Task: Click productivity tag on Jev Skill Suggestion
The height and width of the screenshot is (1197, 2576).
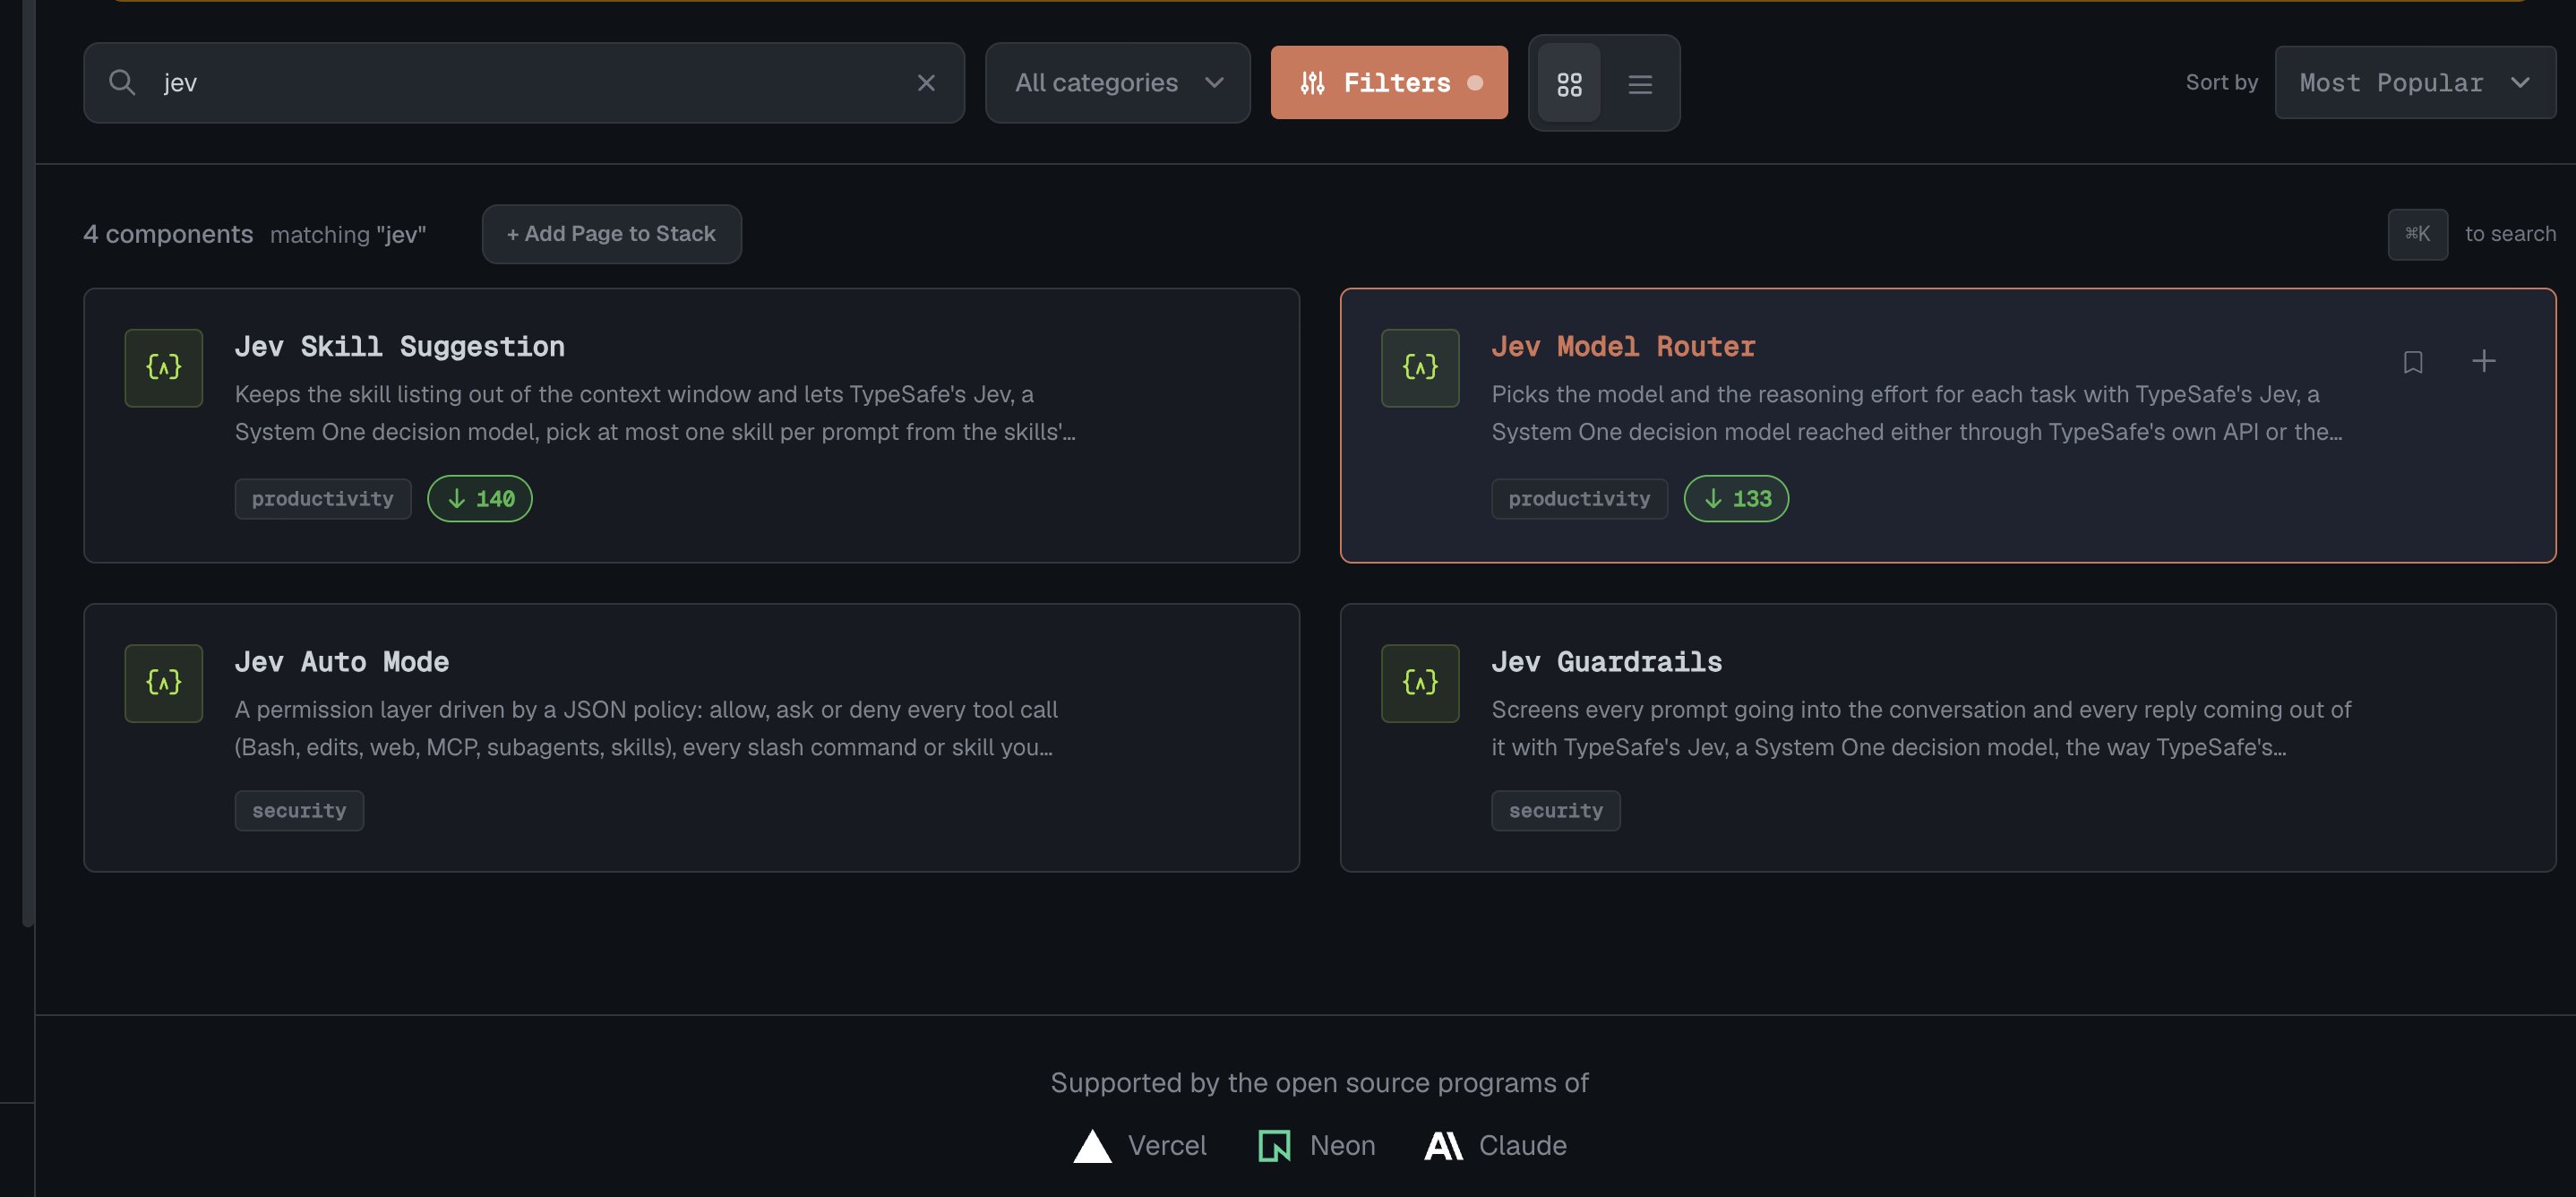Action: tap(323, 499)
